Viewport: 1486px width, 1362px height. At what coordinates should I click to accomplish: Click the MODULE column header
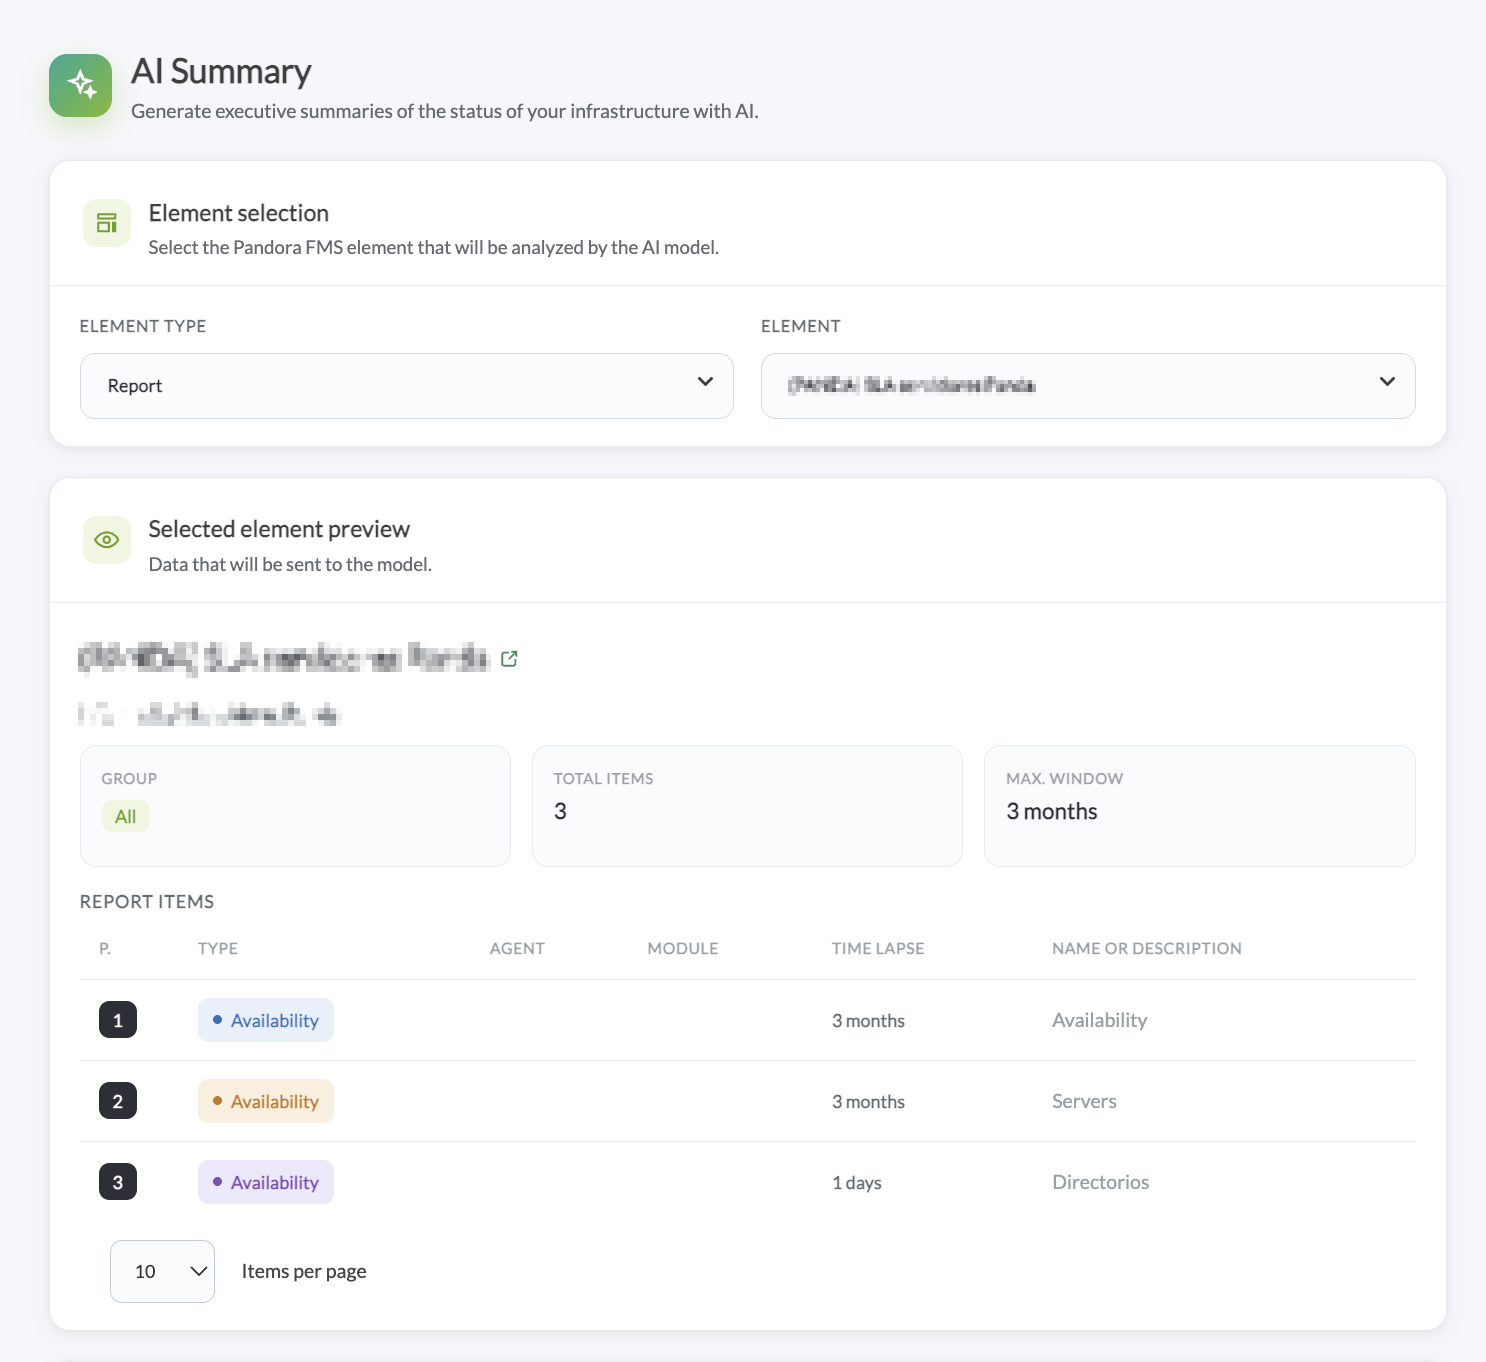(683, 948)
